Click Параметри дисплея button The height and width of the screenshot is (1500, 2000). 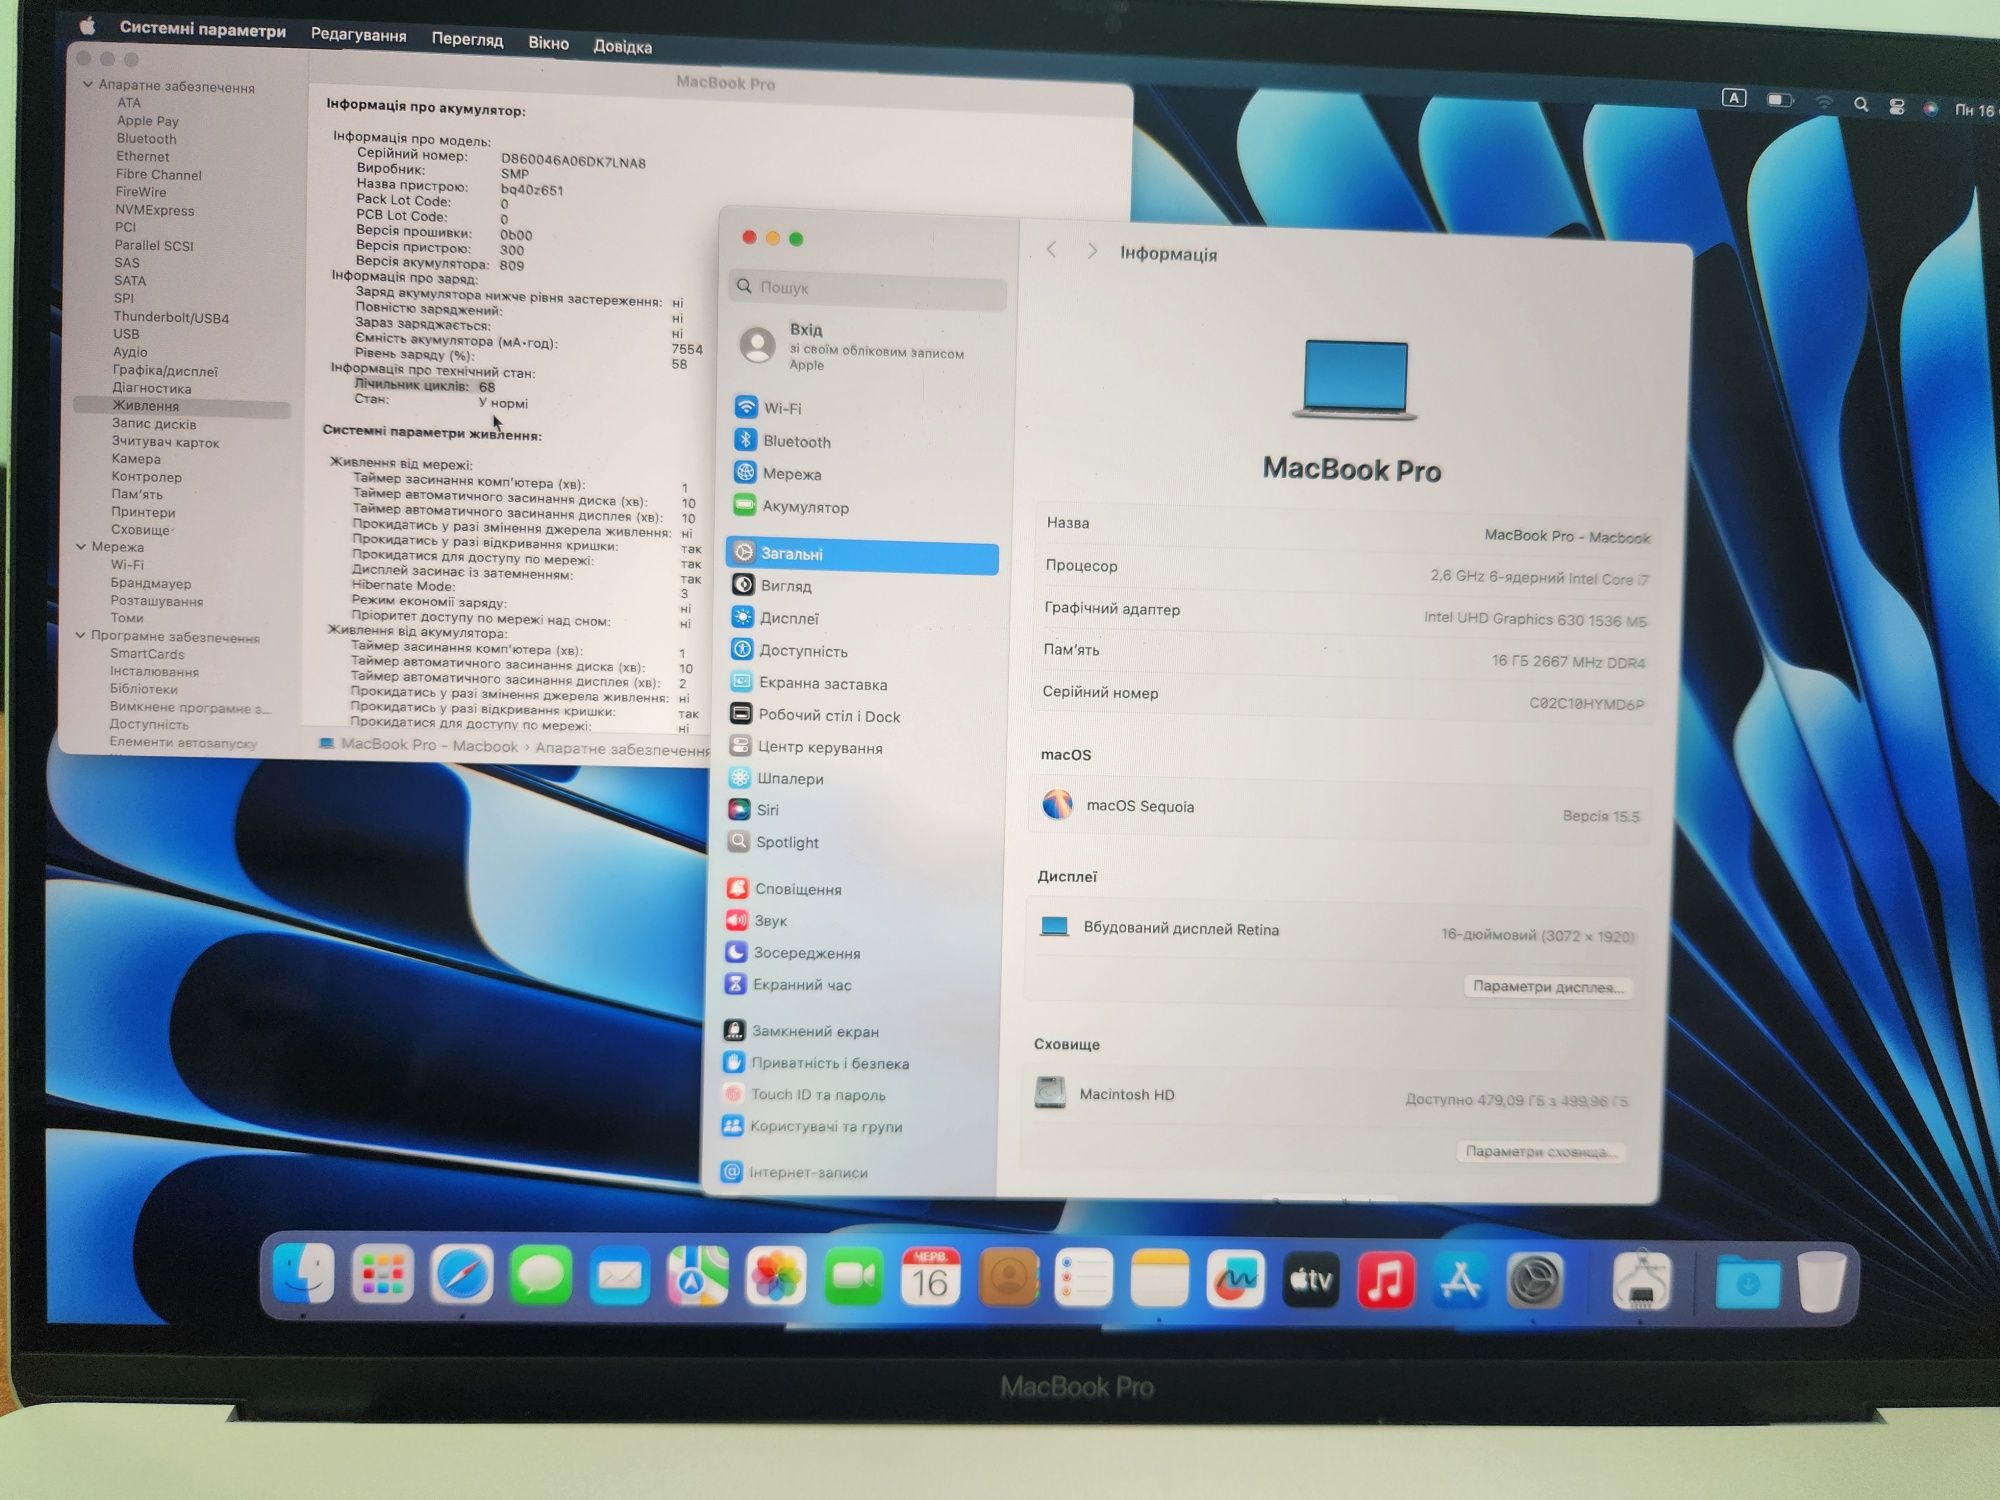(x=1547, y=987)
